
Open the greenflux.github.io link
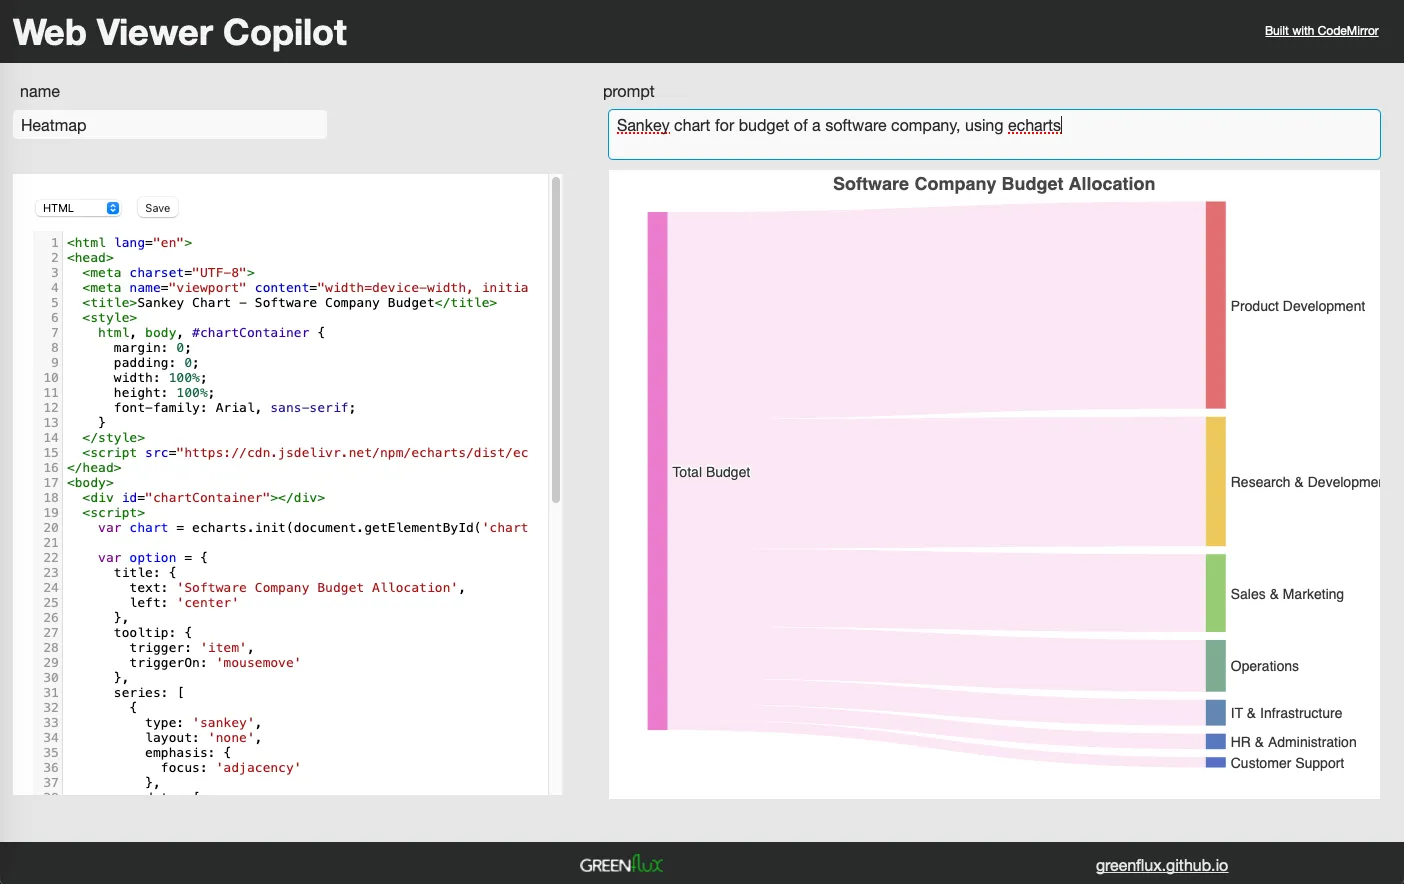coord(1161,865)
